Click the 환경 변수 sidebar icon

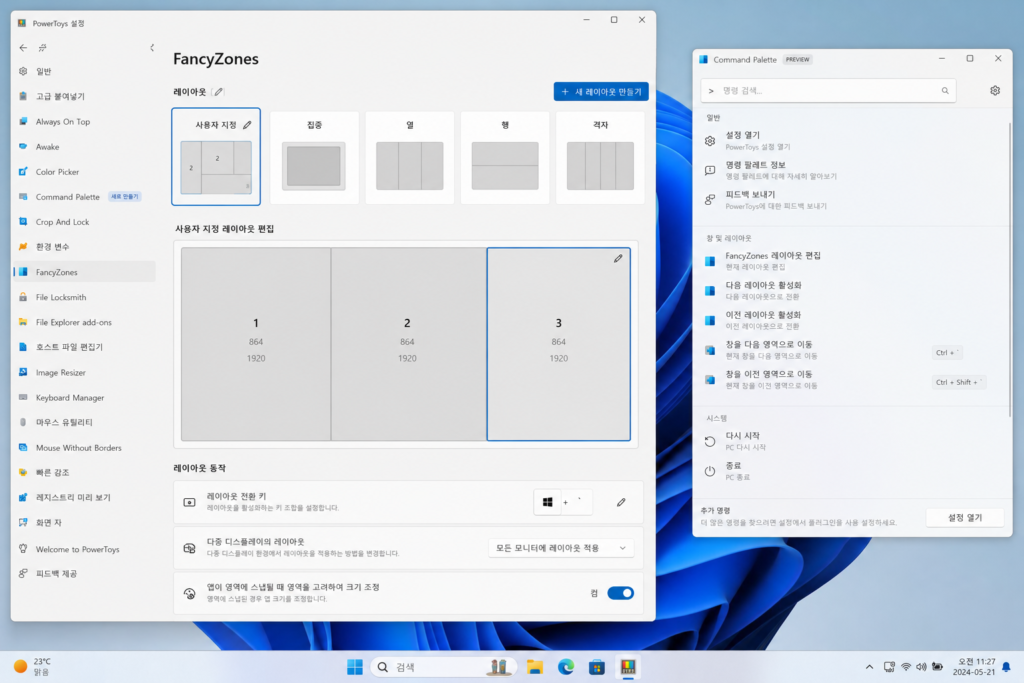(x=24, y=247)
